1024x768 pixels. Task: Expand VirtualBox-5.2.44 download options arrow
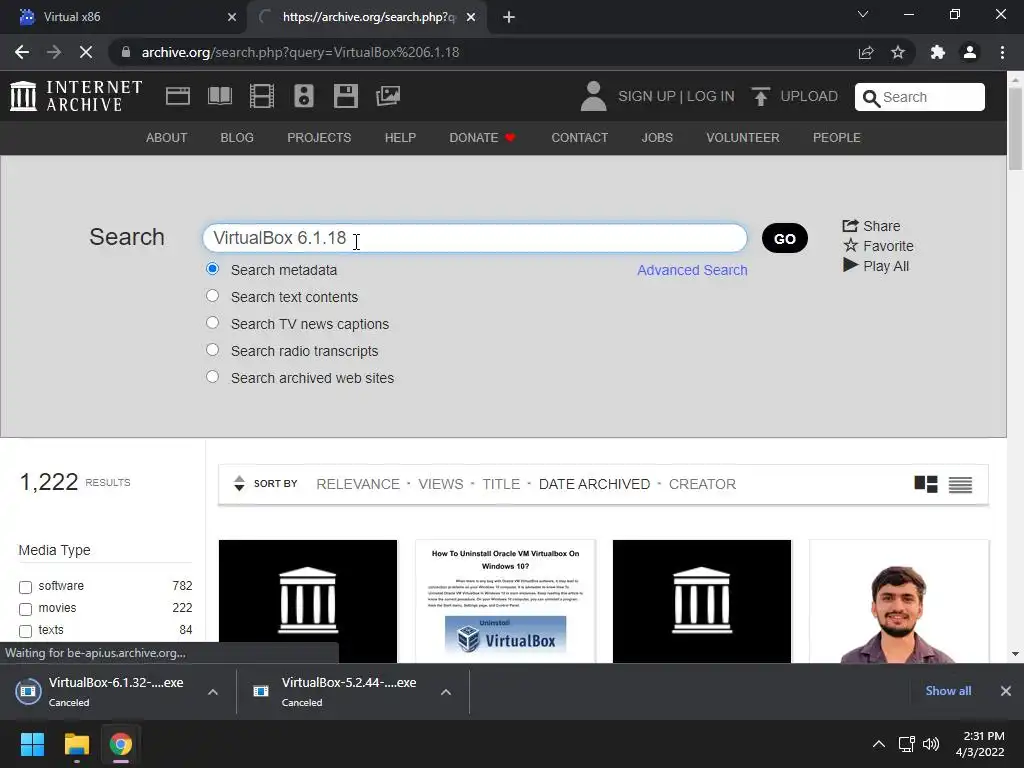pyautogui.click(x=446, y=692)
